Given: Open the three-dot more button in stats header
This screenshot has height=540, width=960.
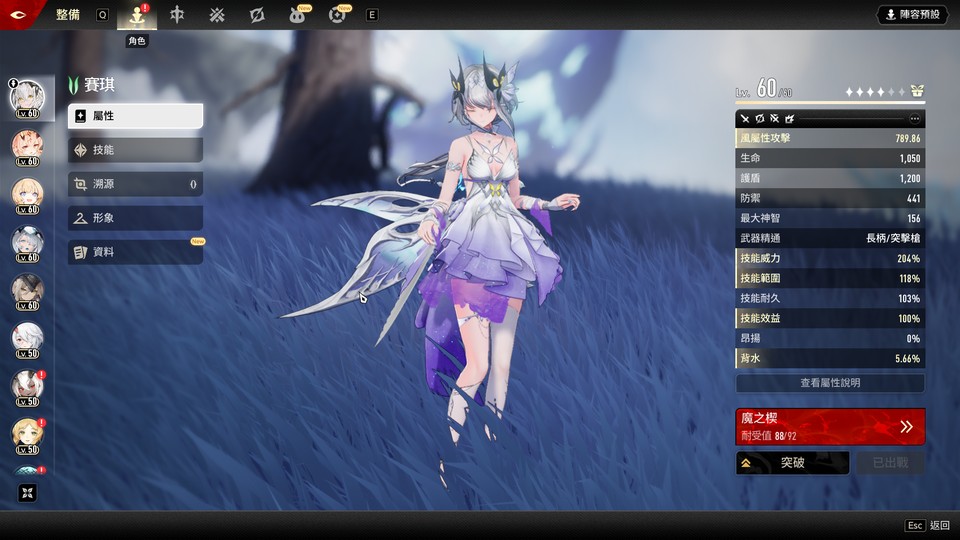Looking at the screenshot, I should (914, 119).
